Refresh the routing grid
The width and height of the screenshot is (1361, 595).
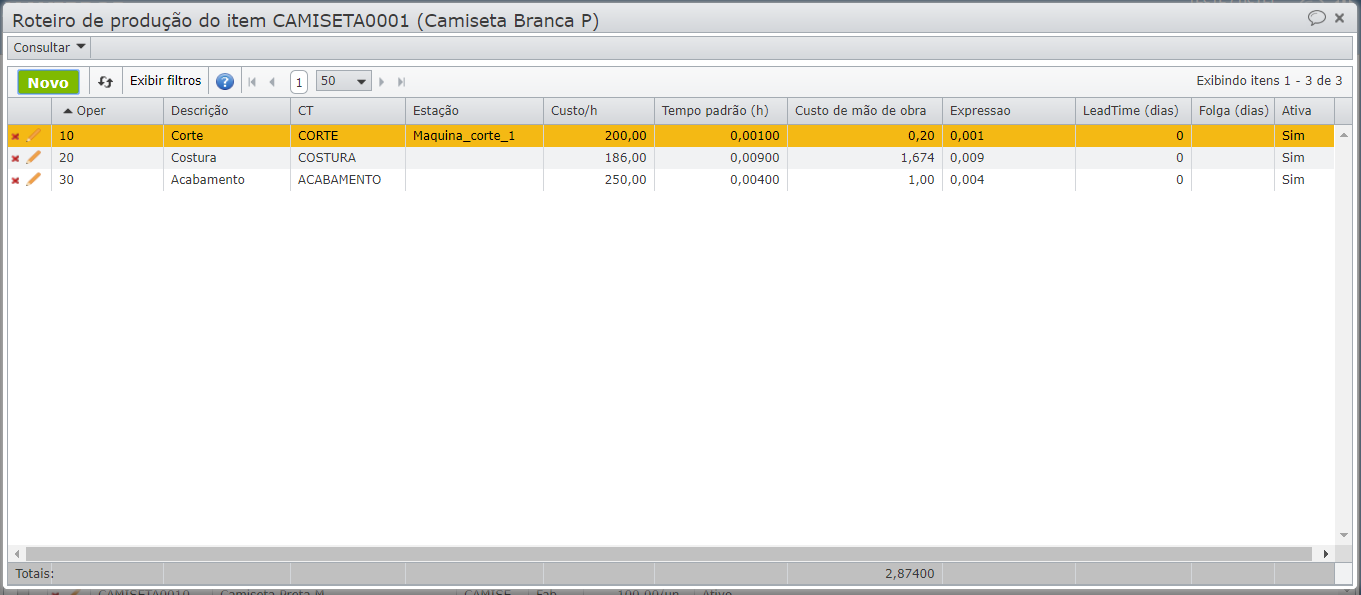coord(105,82)
